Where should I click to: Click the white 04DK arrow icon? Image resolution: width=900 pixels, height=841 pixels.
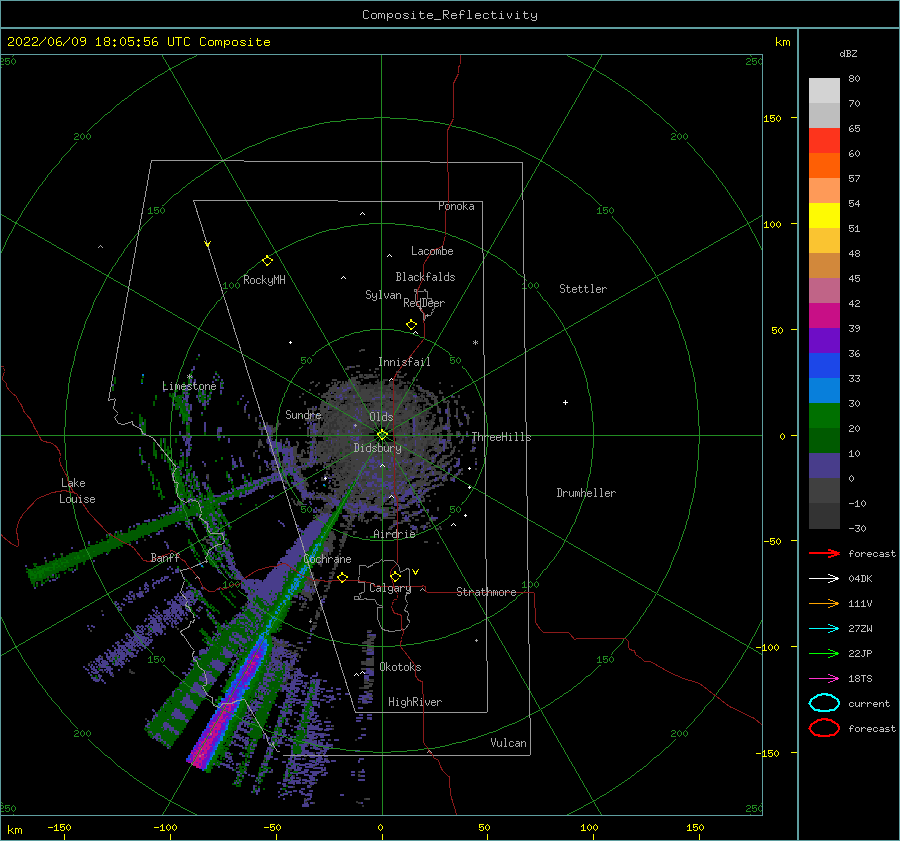pos(824,579)
